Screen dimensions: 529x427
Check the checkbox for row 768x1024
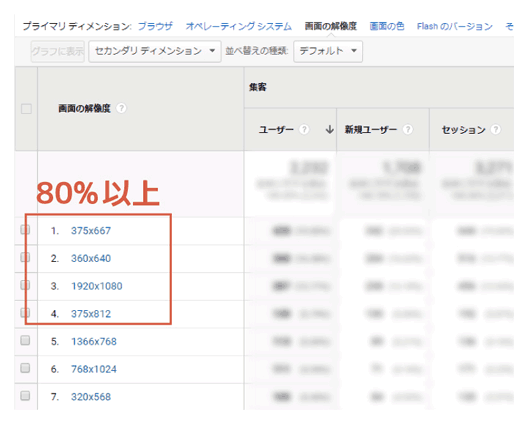(25, 368)
